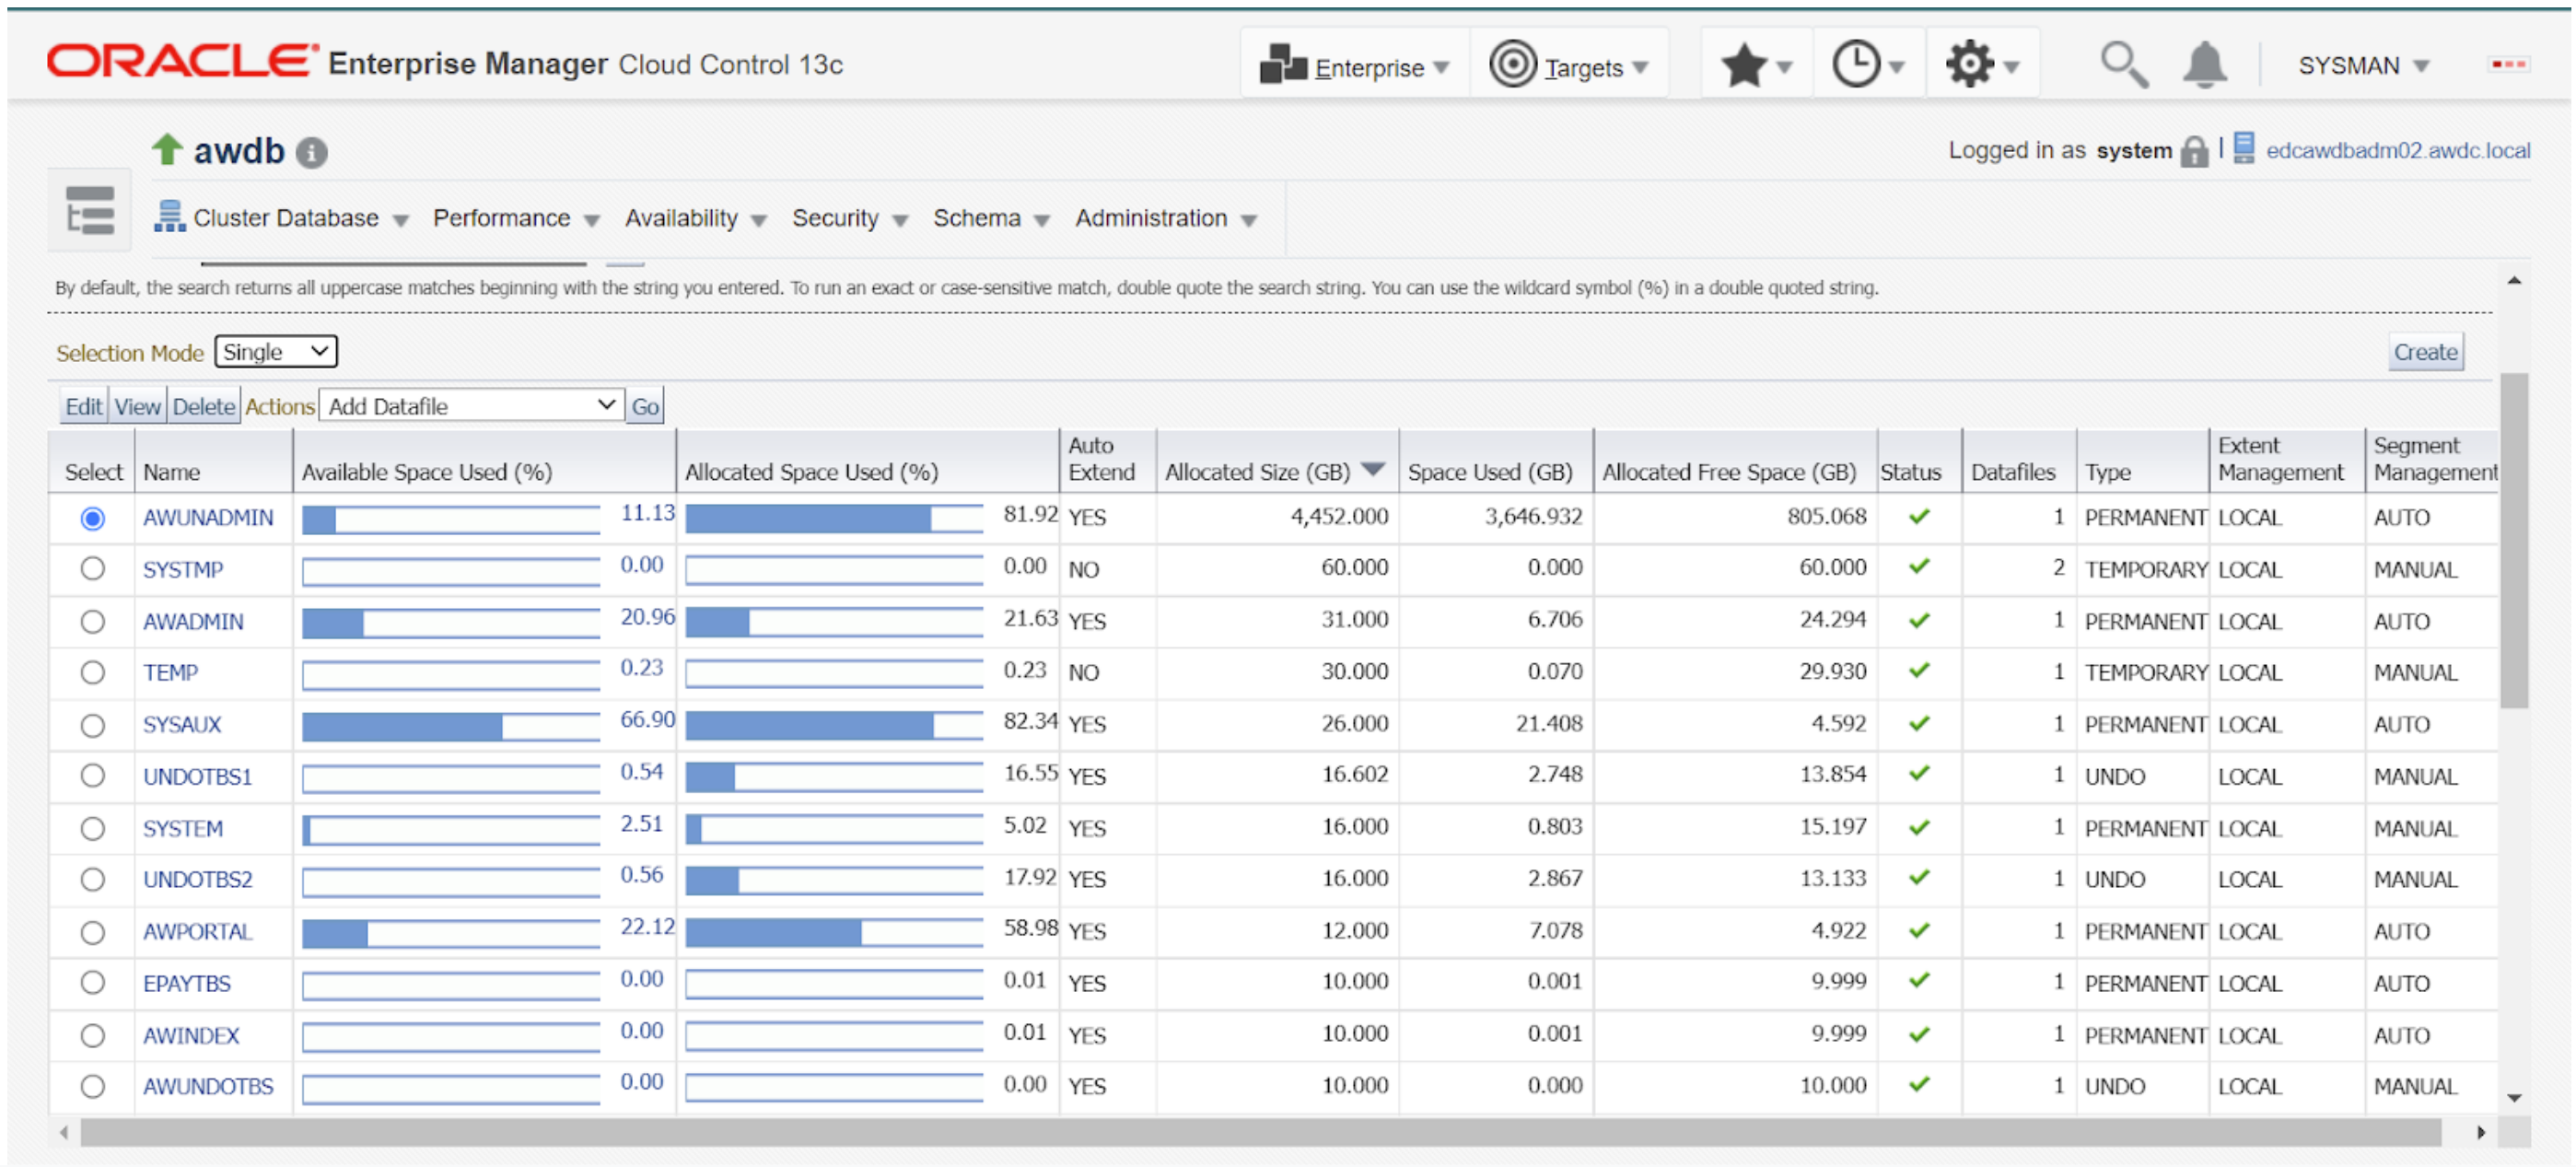Click the Cluster Database icon

click(169, 217)
